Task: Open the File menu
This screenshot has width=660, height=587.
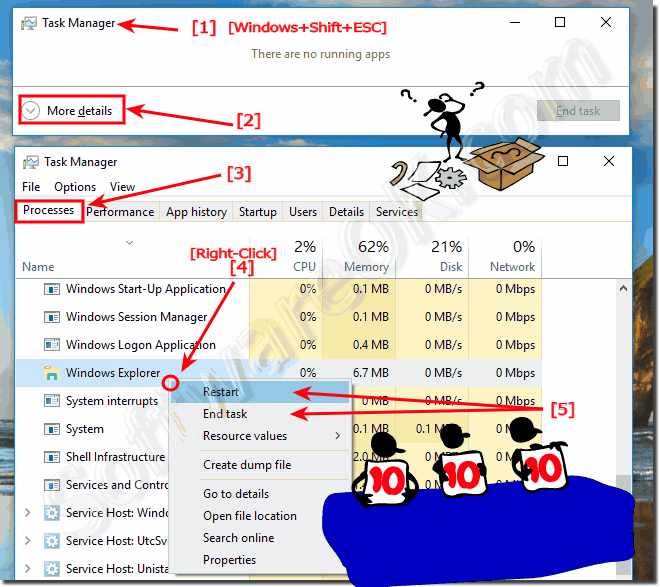Action: pyautogui.click(x=31, y=187)
